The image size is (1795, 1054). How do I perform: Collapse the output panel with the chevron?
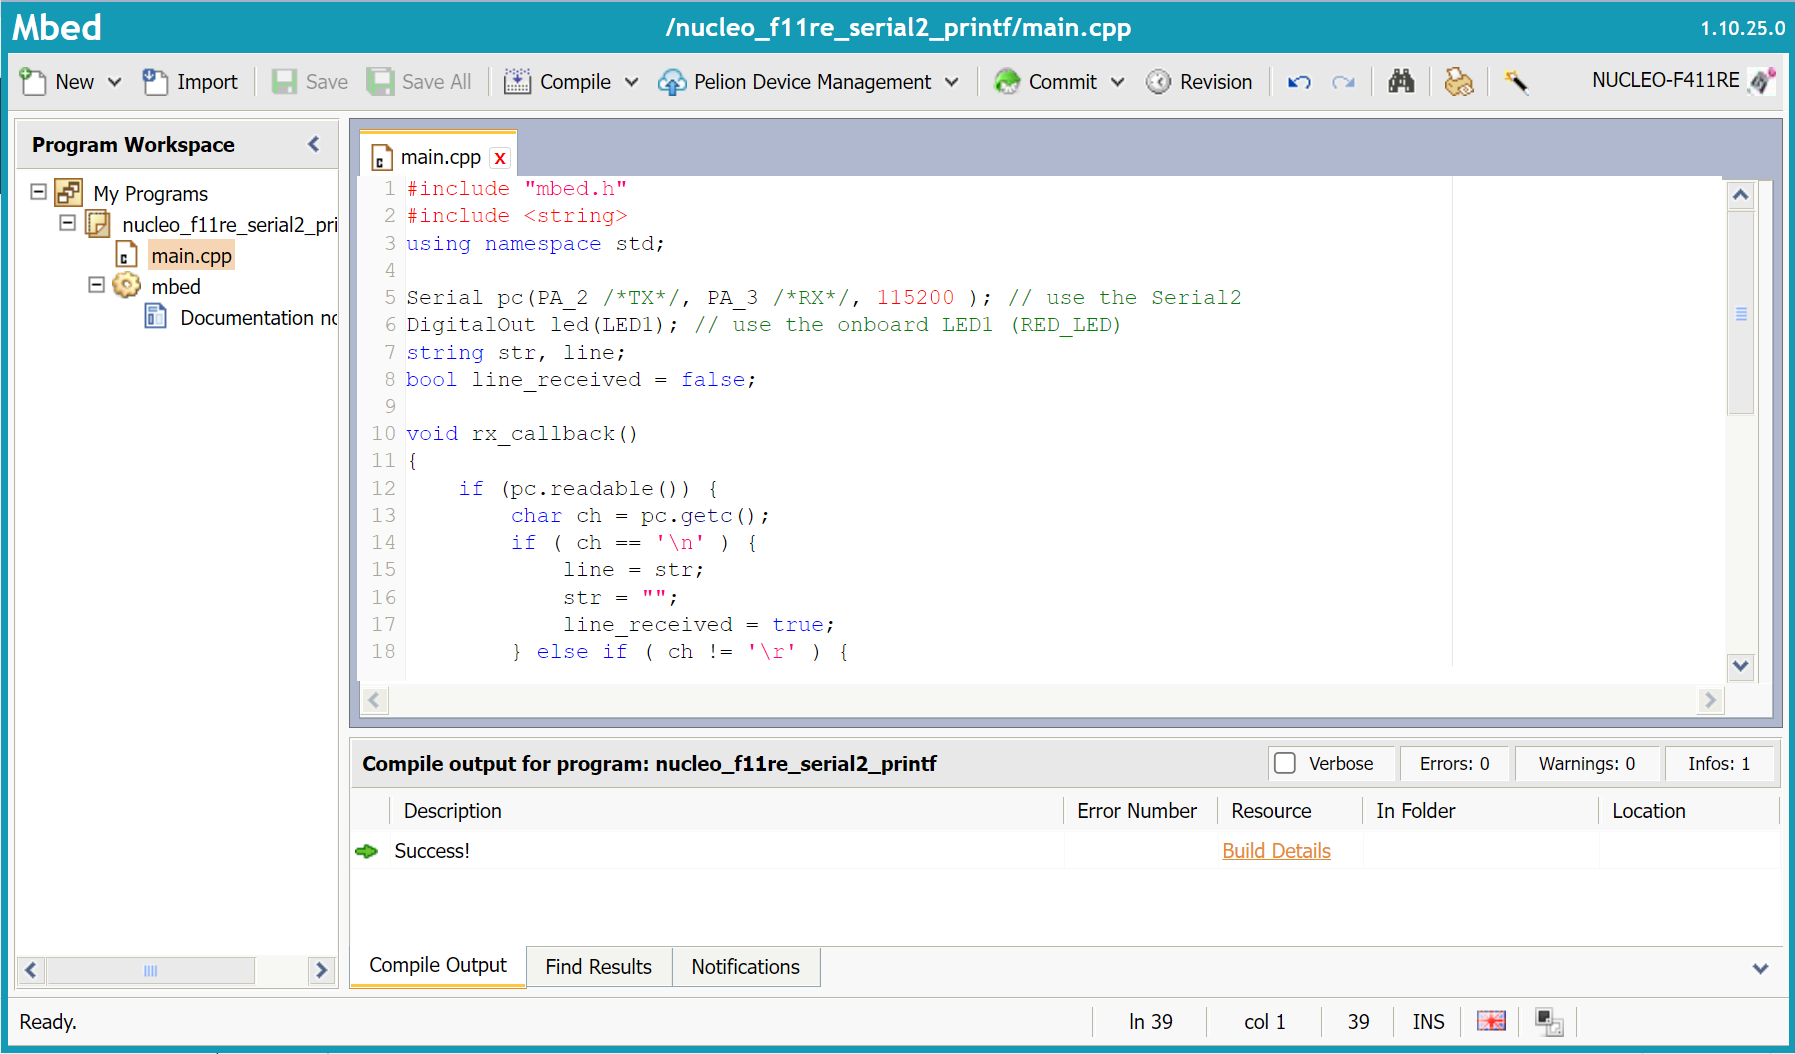click(x=1761, y=968)
